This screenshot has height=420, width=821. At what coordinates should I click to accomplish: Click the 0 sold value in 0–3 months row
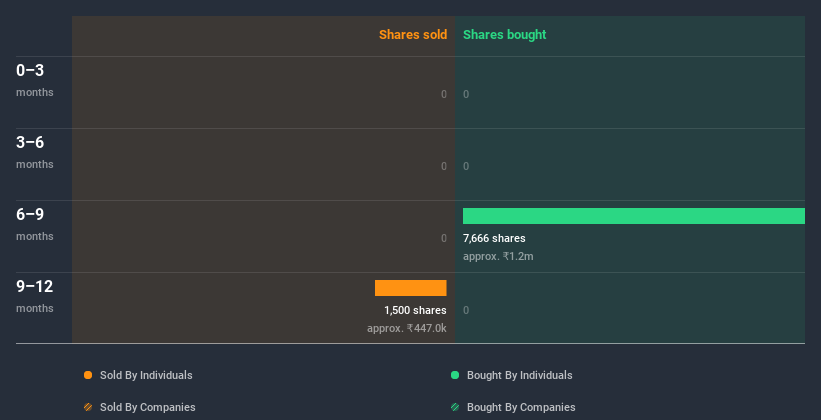coord(444,94)
